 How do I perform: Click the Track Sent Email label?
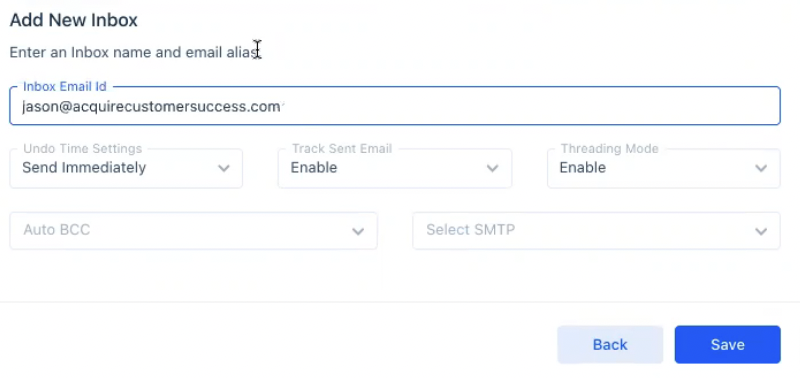342,149
